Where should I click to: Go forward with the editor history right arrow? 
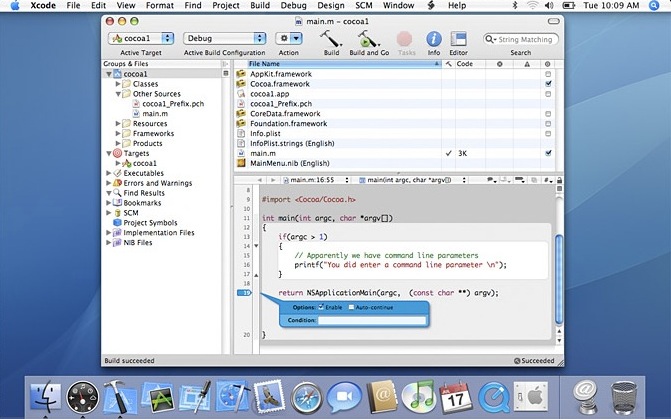[273, 180]
